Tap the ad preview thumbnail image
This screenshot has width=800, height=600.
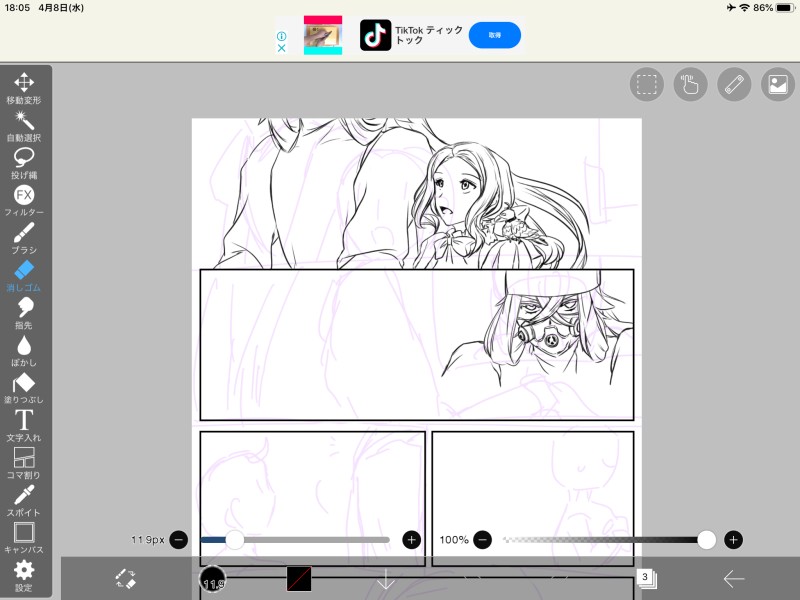pos(323,35)
